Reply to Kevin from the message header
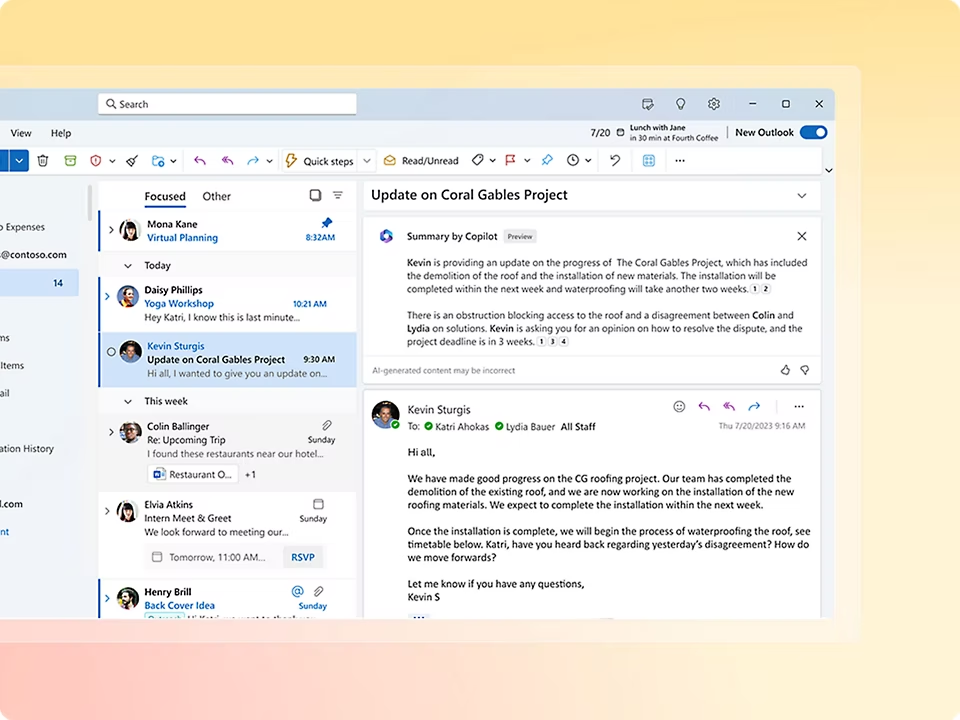Viewport: 960px width, 720px height. pos(704,407)
